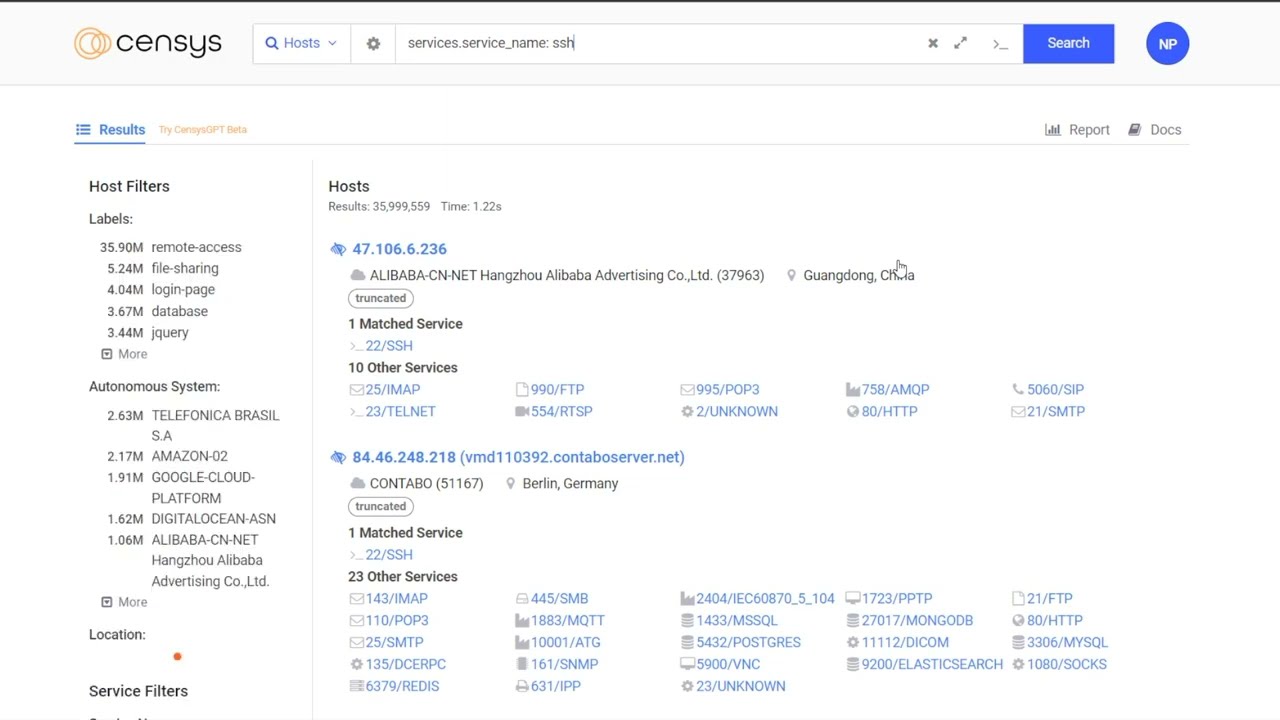Open 1433/MSSQL service
The image size is (1280, 720).
pyautogui.click(x=729, y=620)
